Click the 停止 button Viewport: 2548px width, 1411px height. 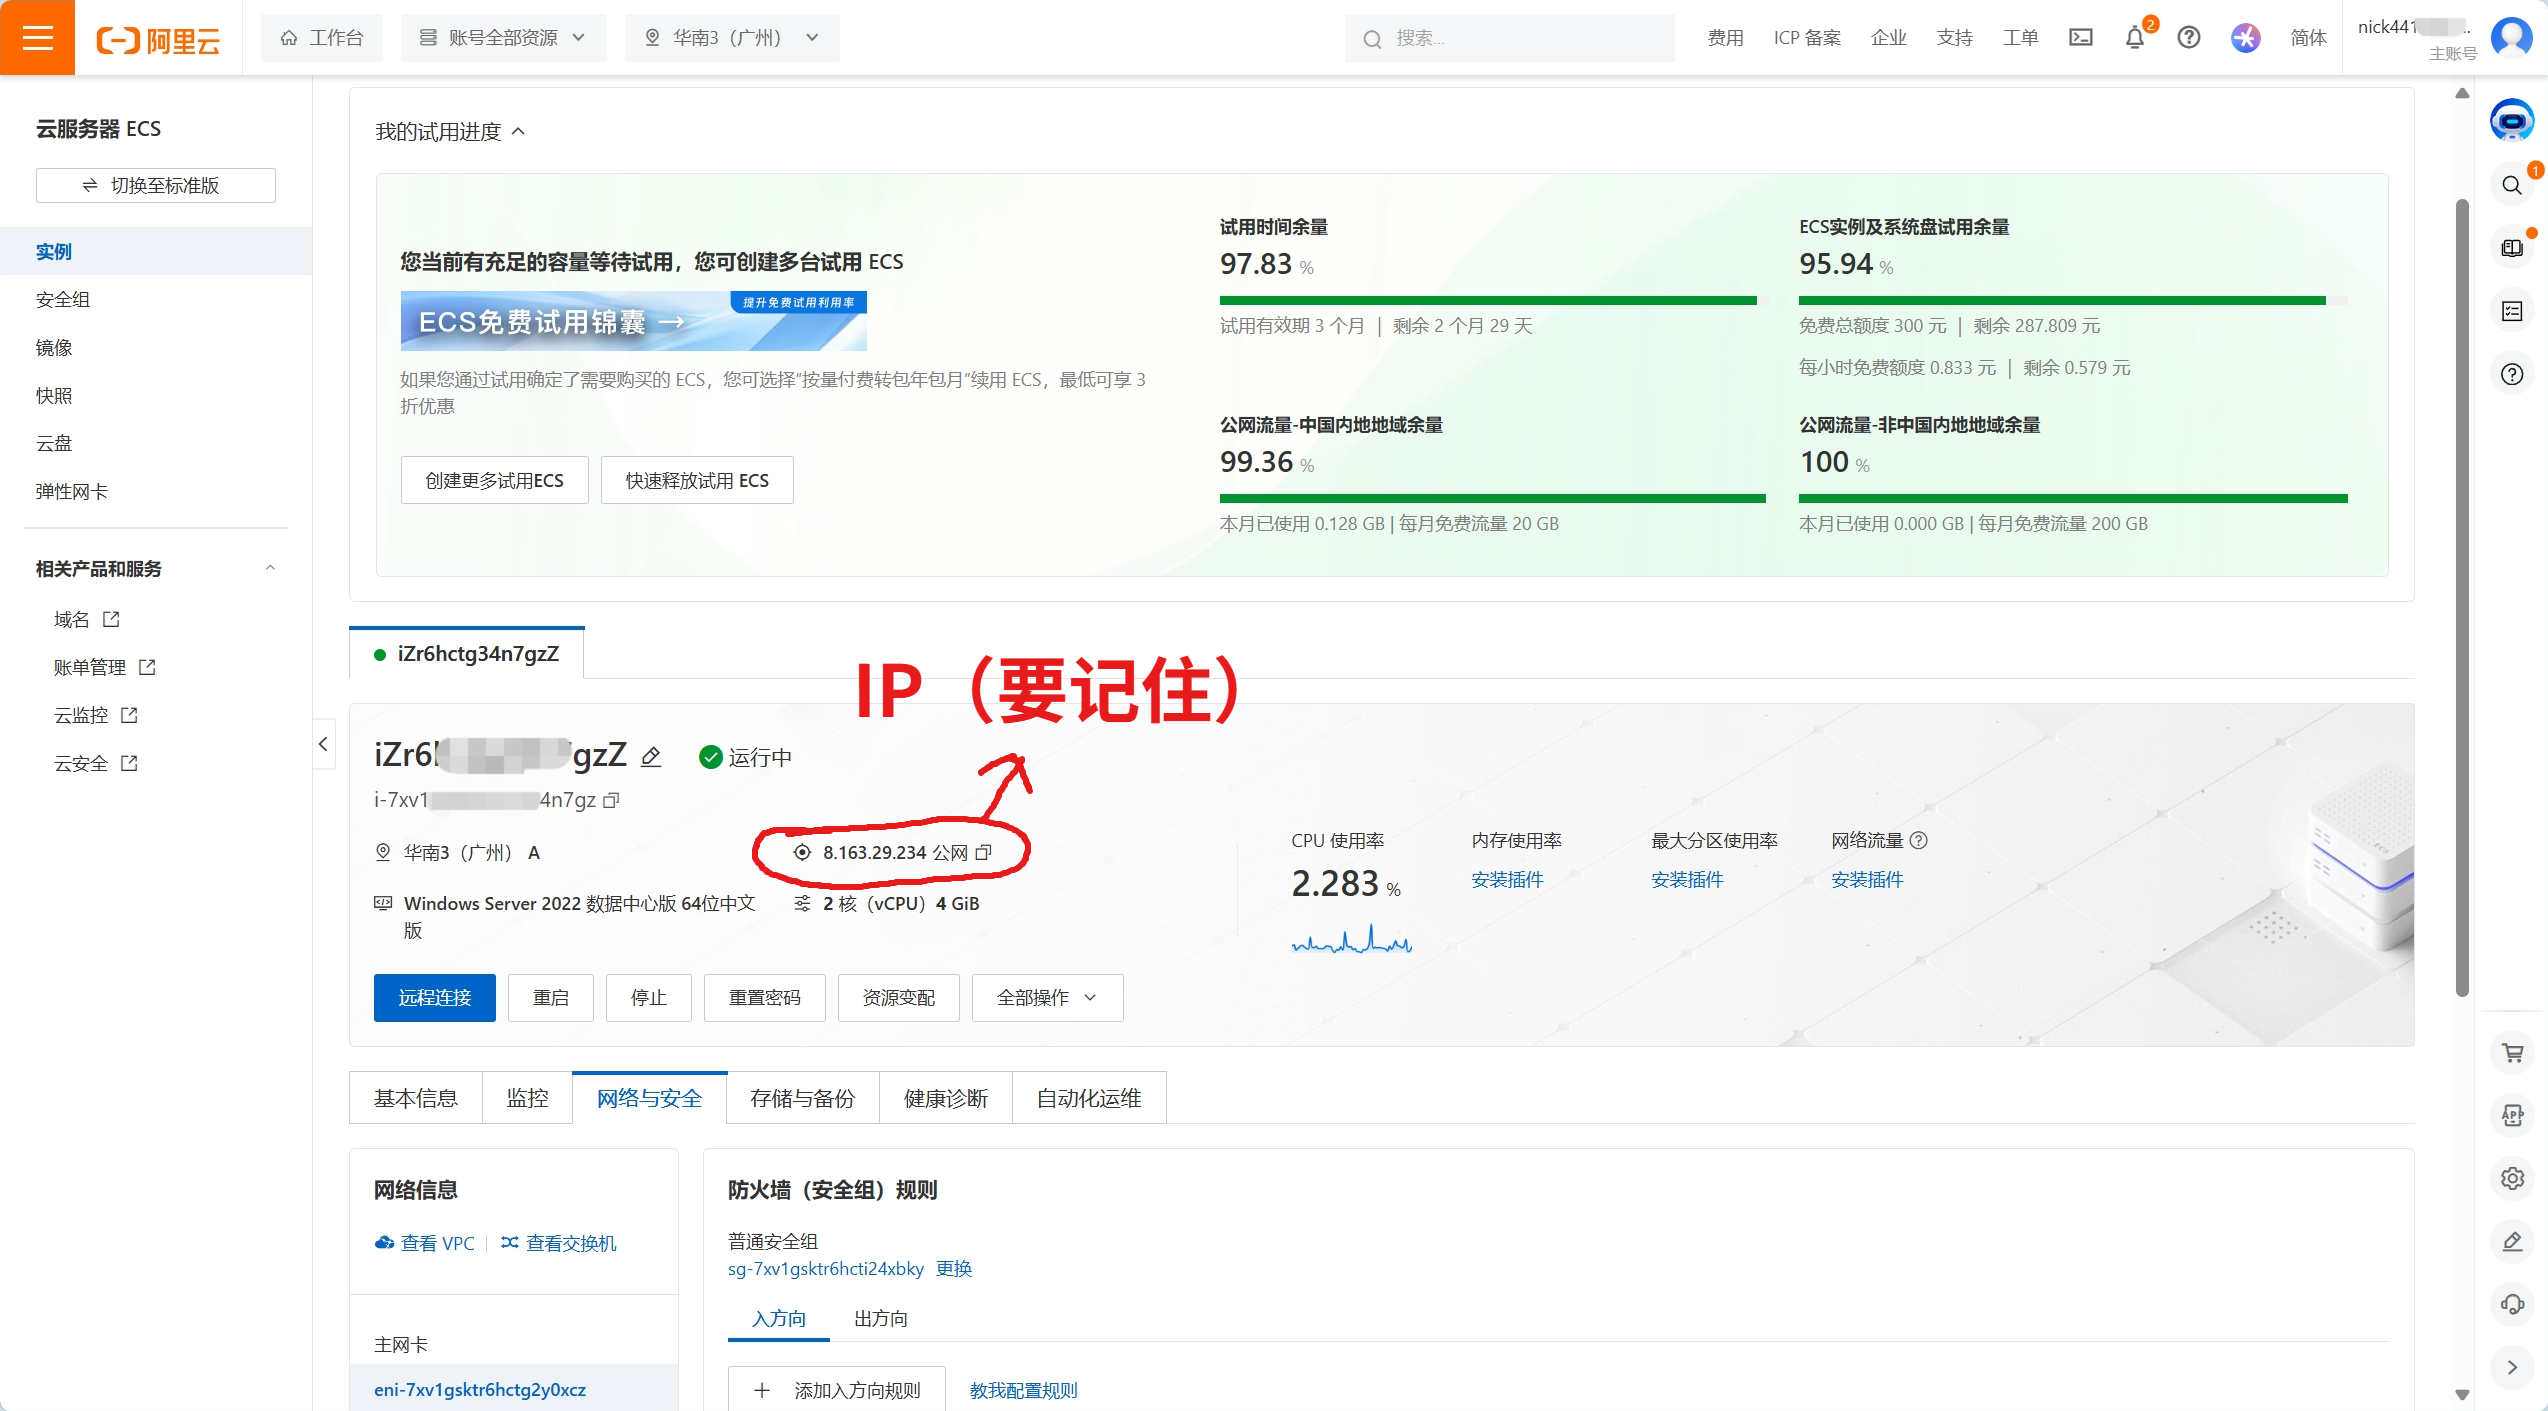649,998
